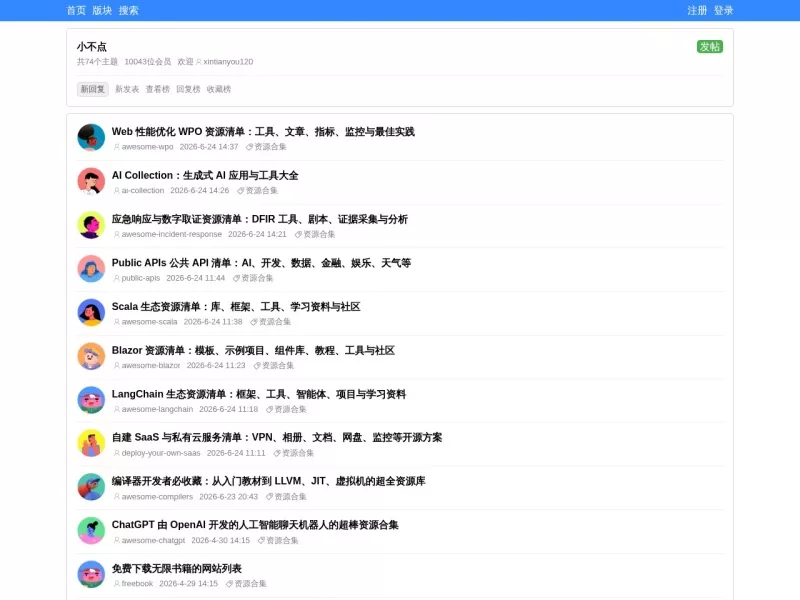800x600 pixels.
Task: Open 版块 in the top navigation
Action: [102, 10]
